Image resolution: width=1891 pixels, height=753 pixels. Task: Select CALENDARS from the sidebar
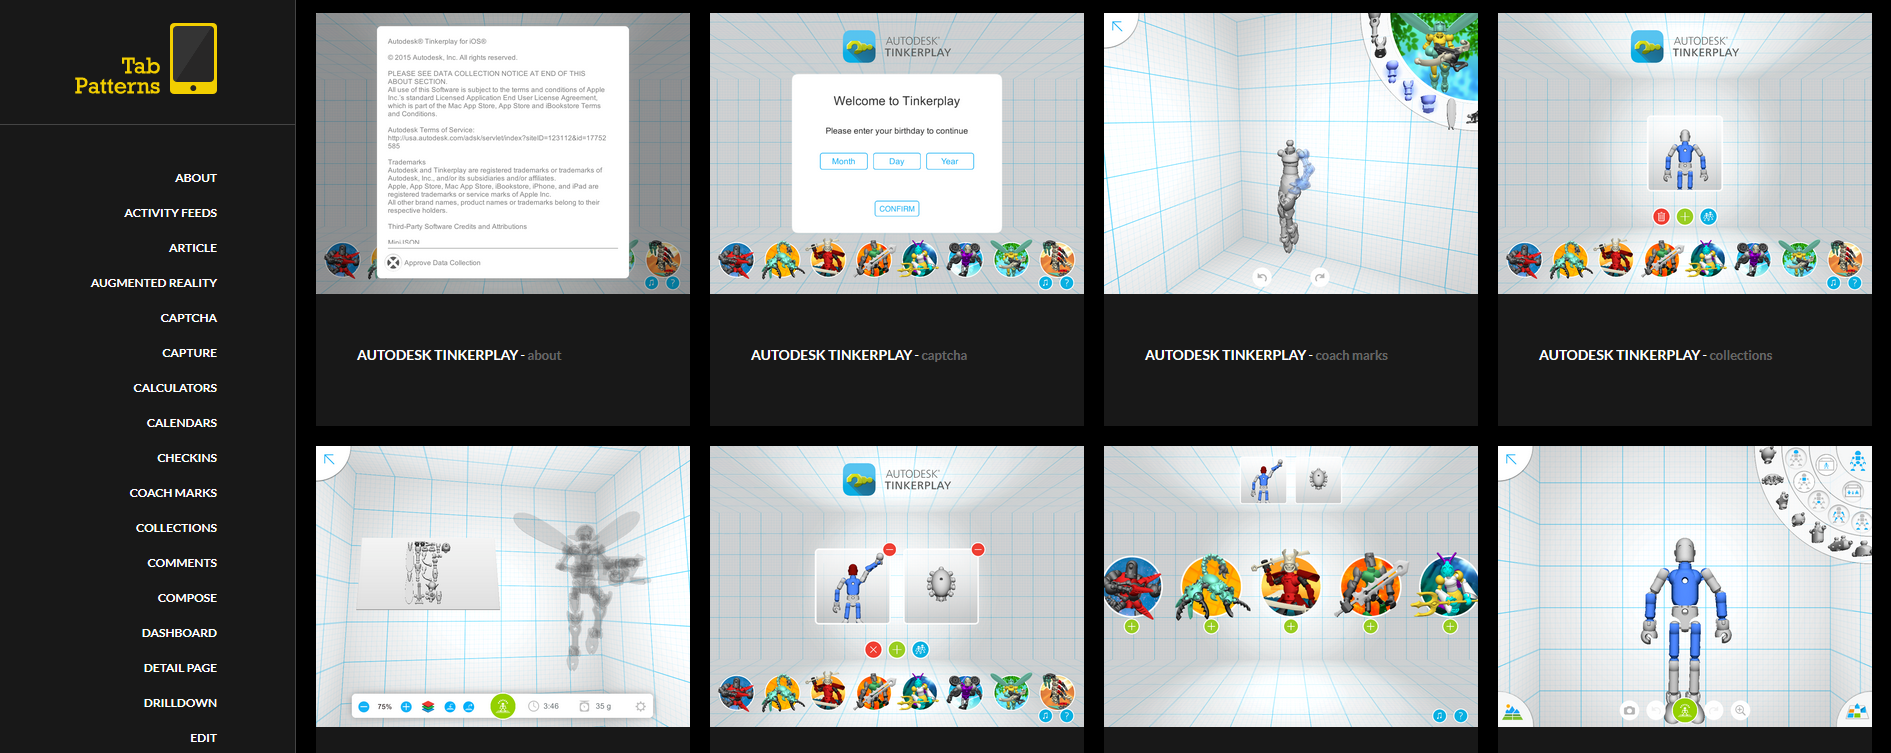point(182,423)
